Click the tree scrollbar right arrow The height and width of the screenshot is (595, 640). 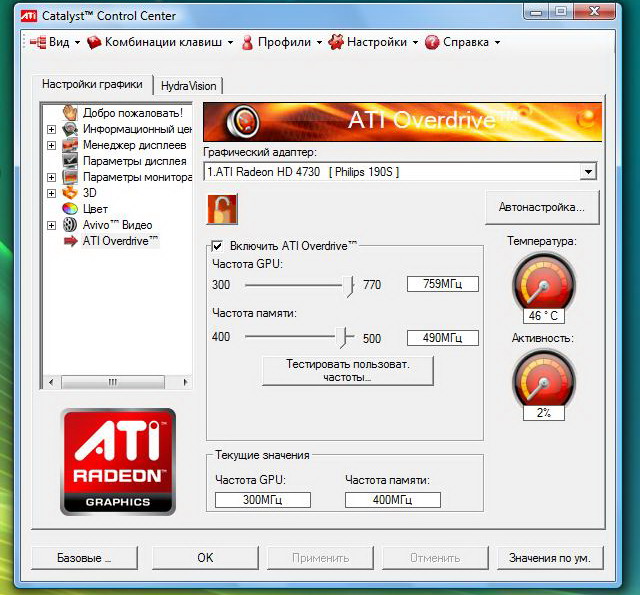coord(185,382)
